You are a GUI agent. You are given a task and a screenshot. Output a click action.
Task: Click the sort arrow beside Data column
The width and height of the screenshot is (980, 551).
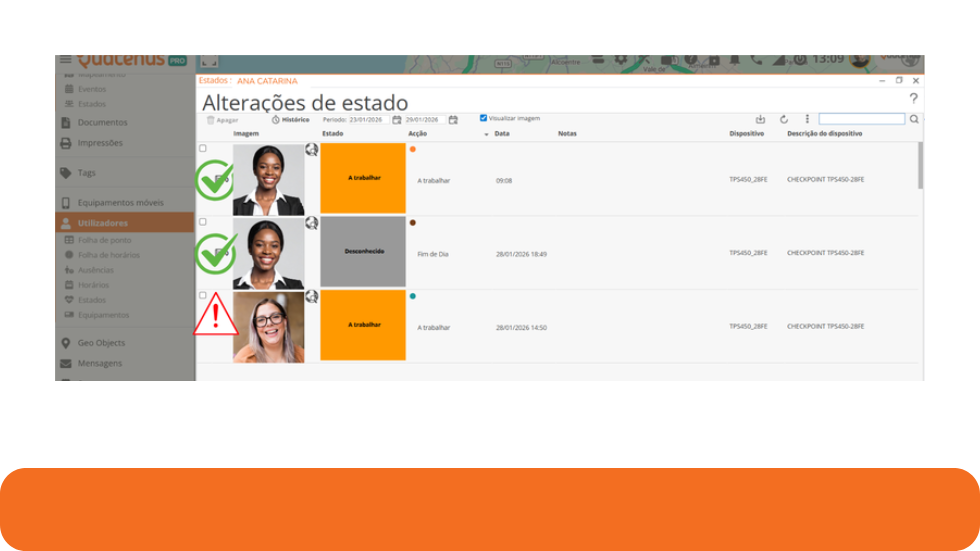(487, 134)
